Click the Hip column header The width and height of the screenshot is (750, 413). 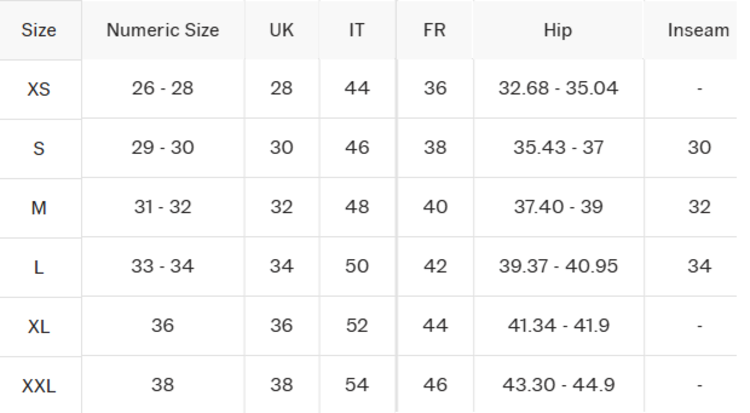point(558,30)
